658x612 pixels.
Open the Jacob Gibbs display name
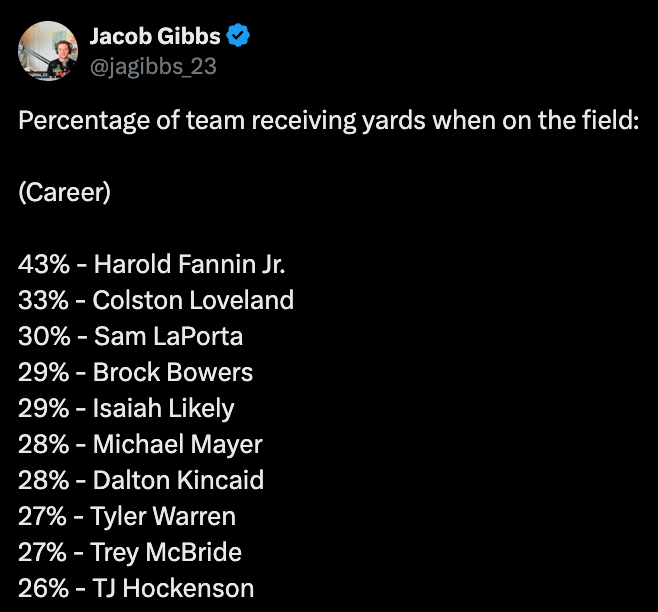[155, 36]
